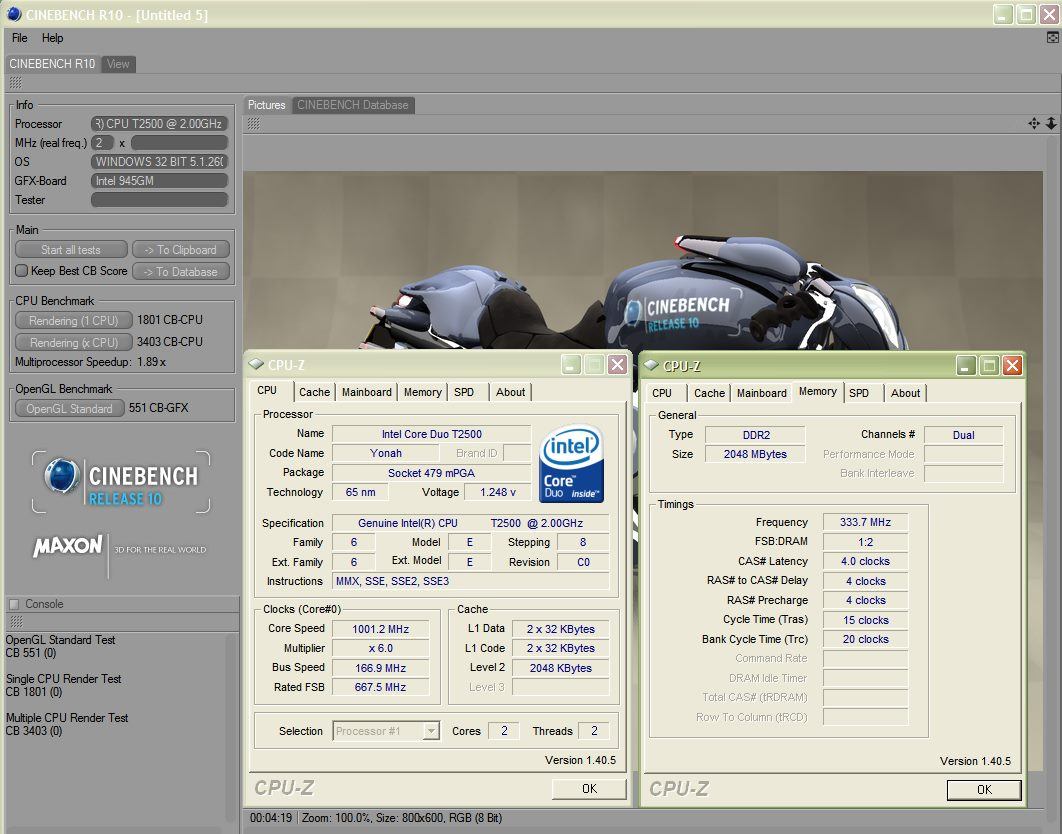Screen dimensions: 1062x834
Task: Select the Pictures tab
Action: coord(266,105)
